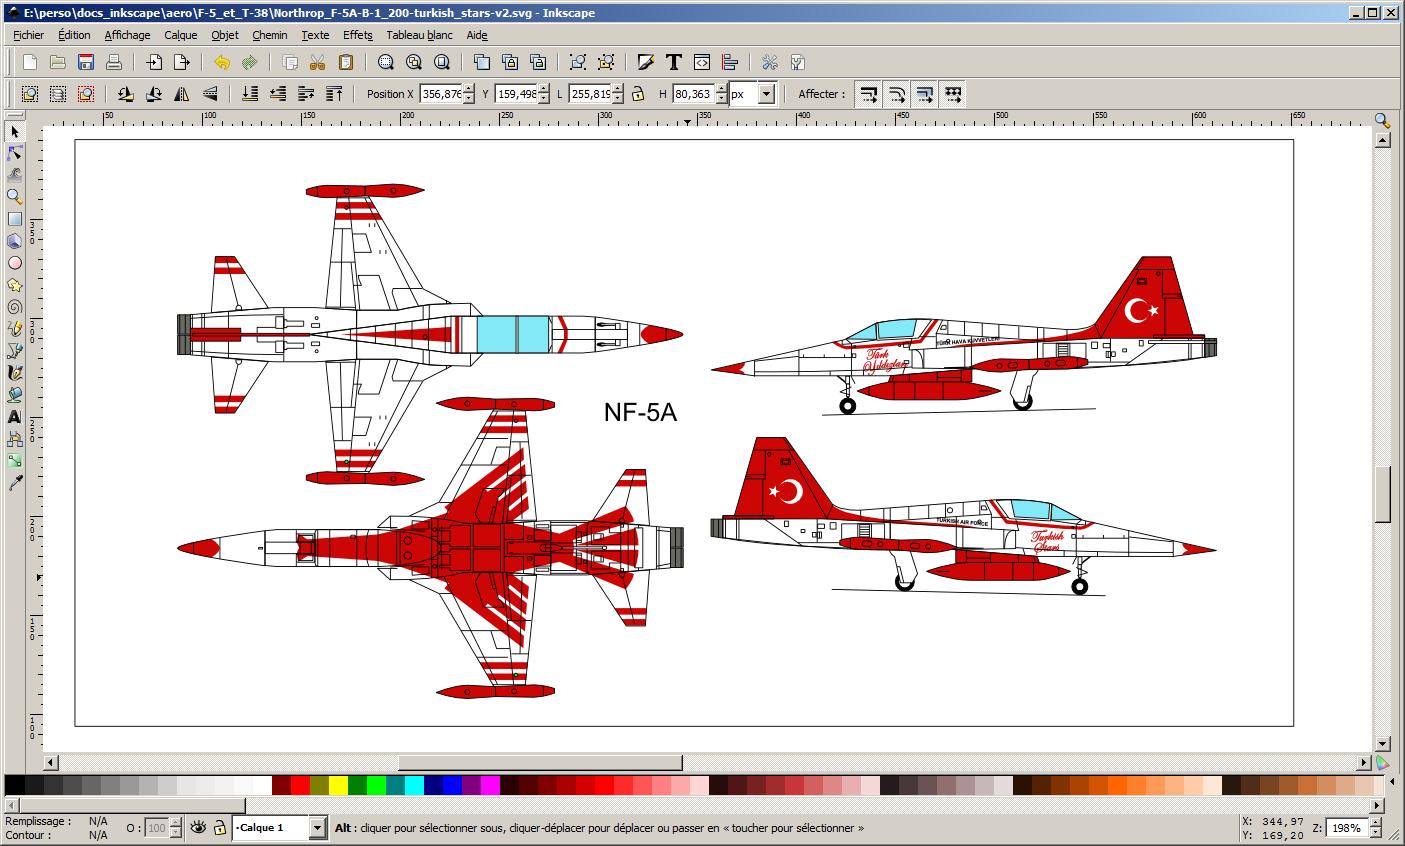Click the print document button
This screenshot has height=846, width=1405.
point(114,62)
